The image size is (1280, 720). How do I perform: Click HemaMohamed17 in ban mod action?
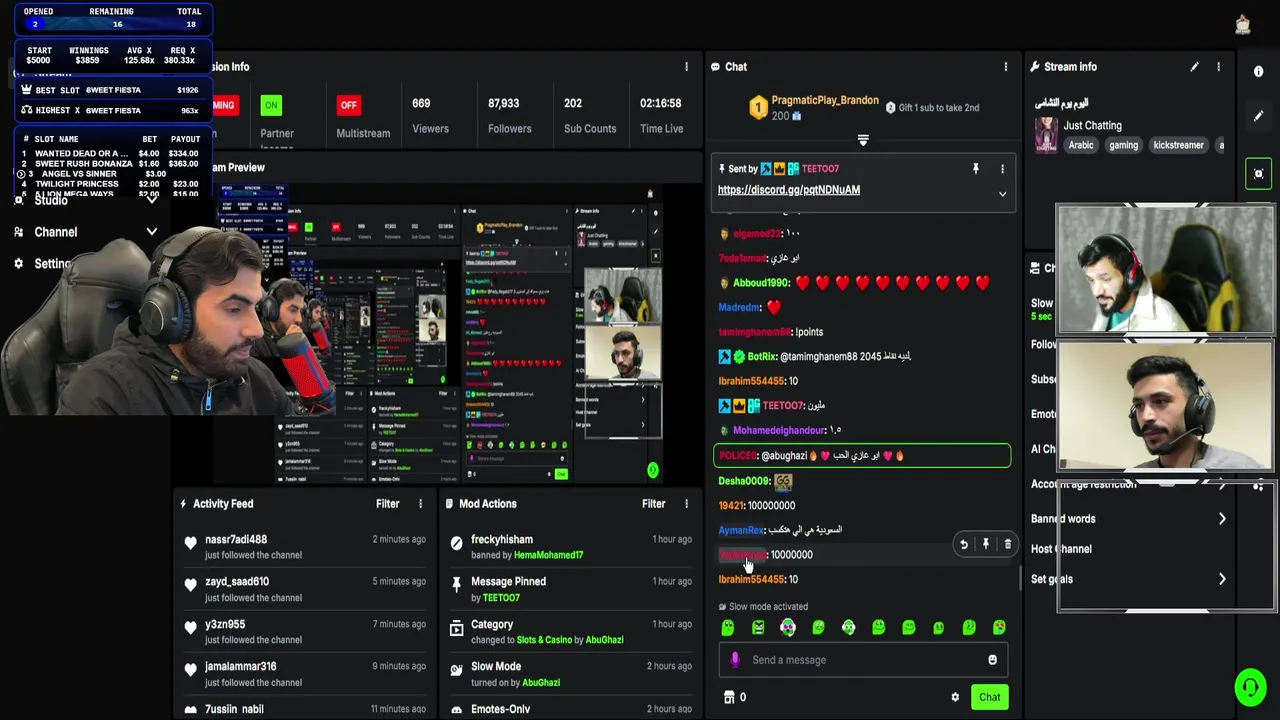pyautogui.click(x=548, y=555)
